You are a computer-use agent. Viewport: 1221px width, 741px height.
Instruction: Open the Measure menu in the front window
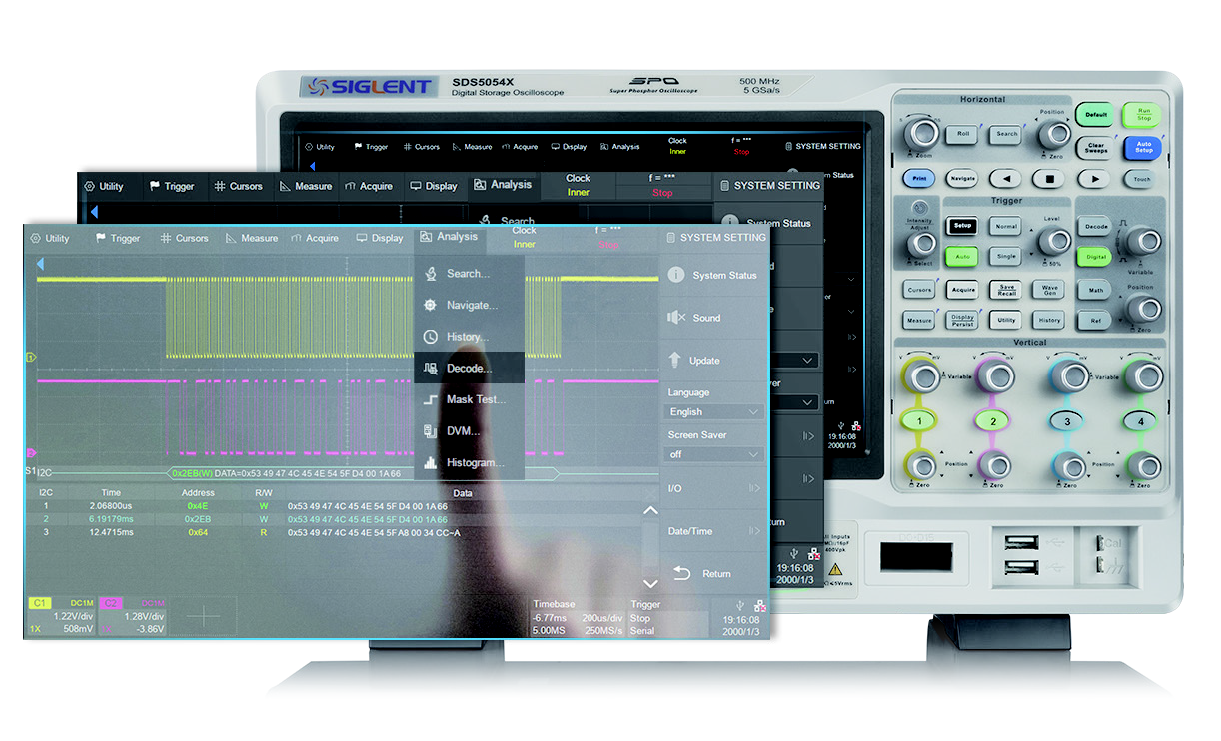point(252,239)
